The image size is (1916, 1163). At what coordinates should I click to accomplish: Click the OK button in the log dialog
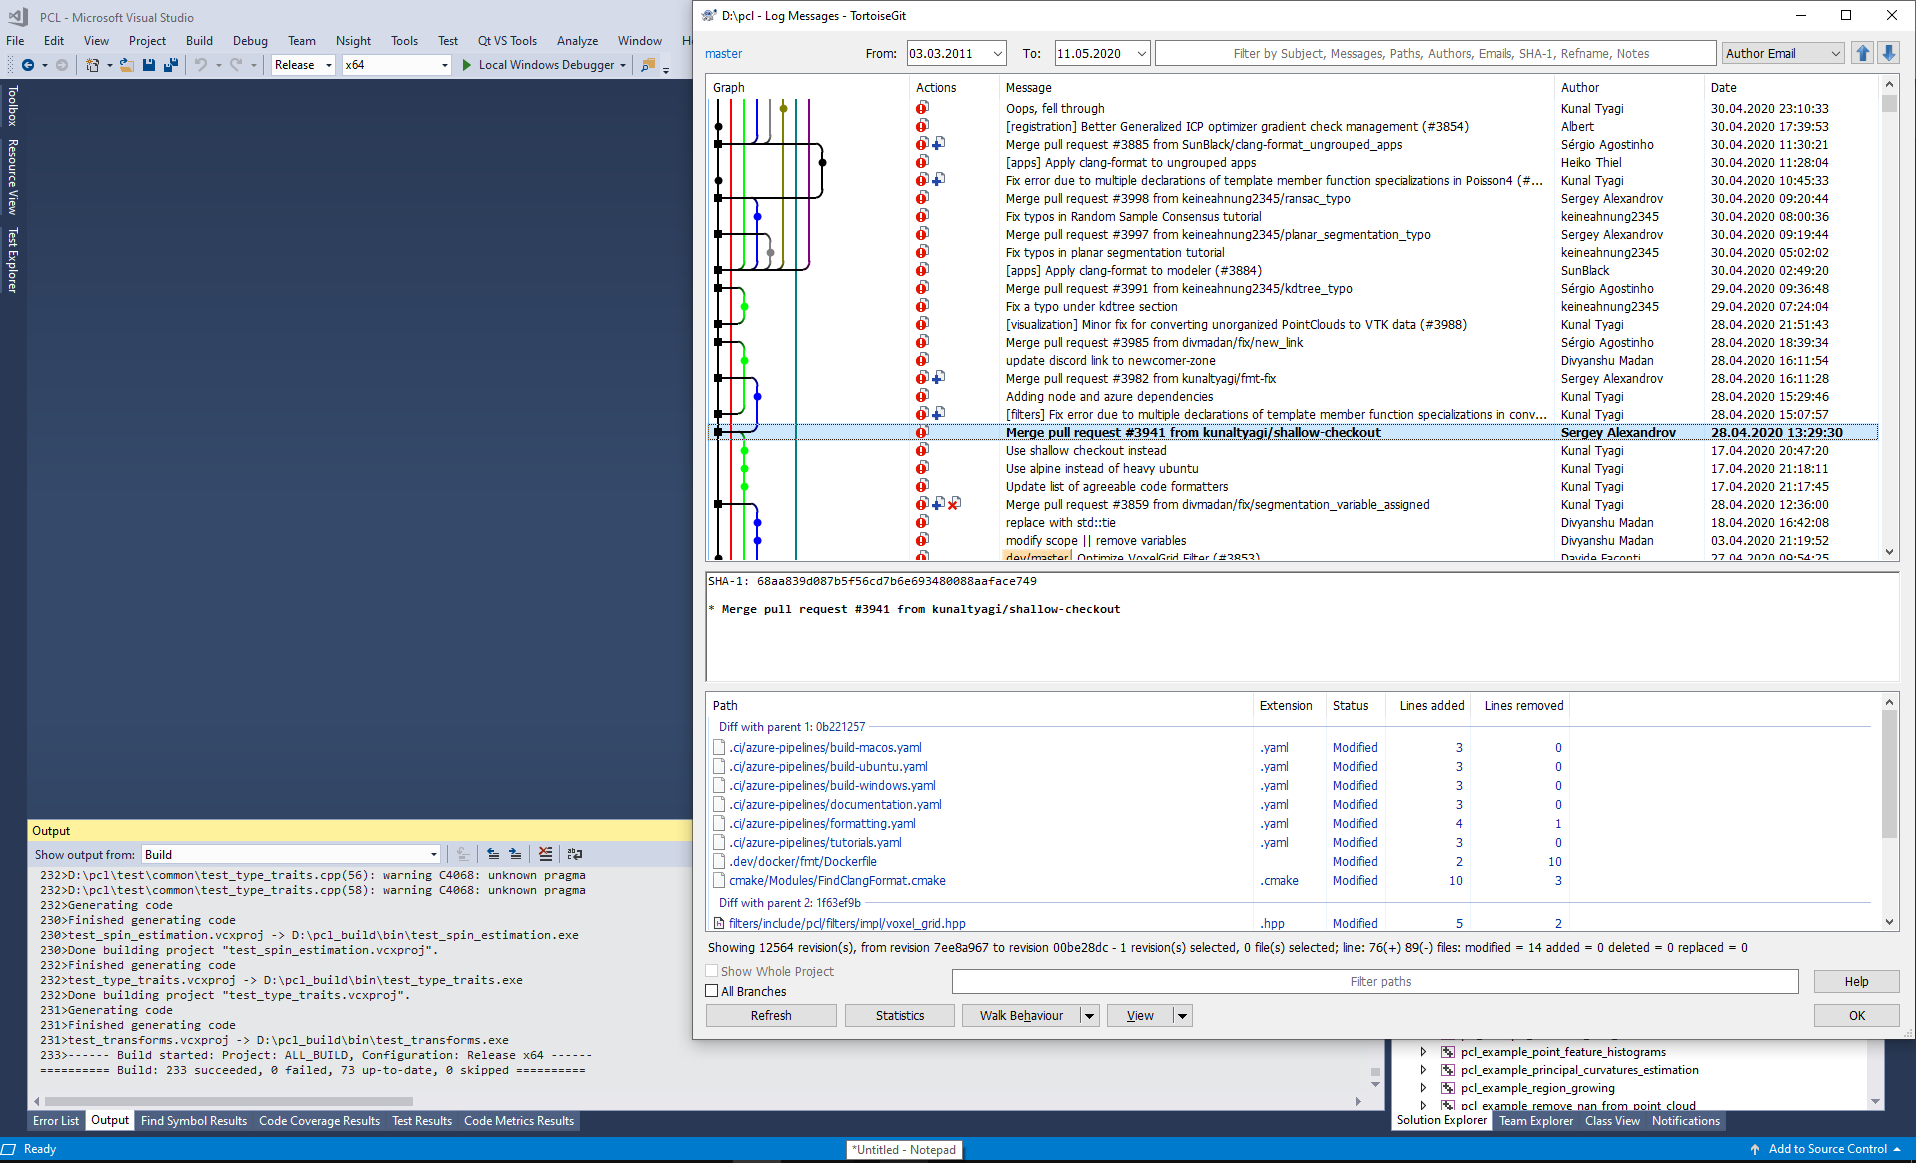pyautogui.click(x=1856, y=1015)
